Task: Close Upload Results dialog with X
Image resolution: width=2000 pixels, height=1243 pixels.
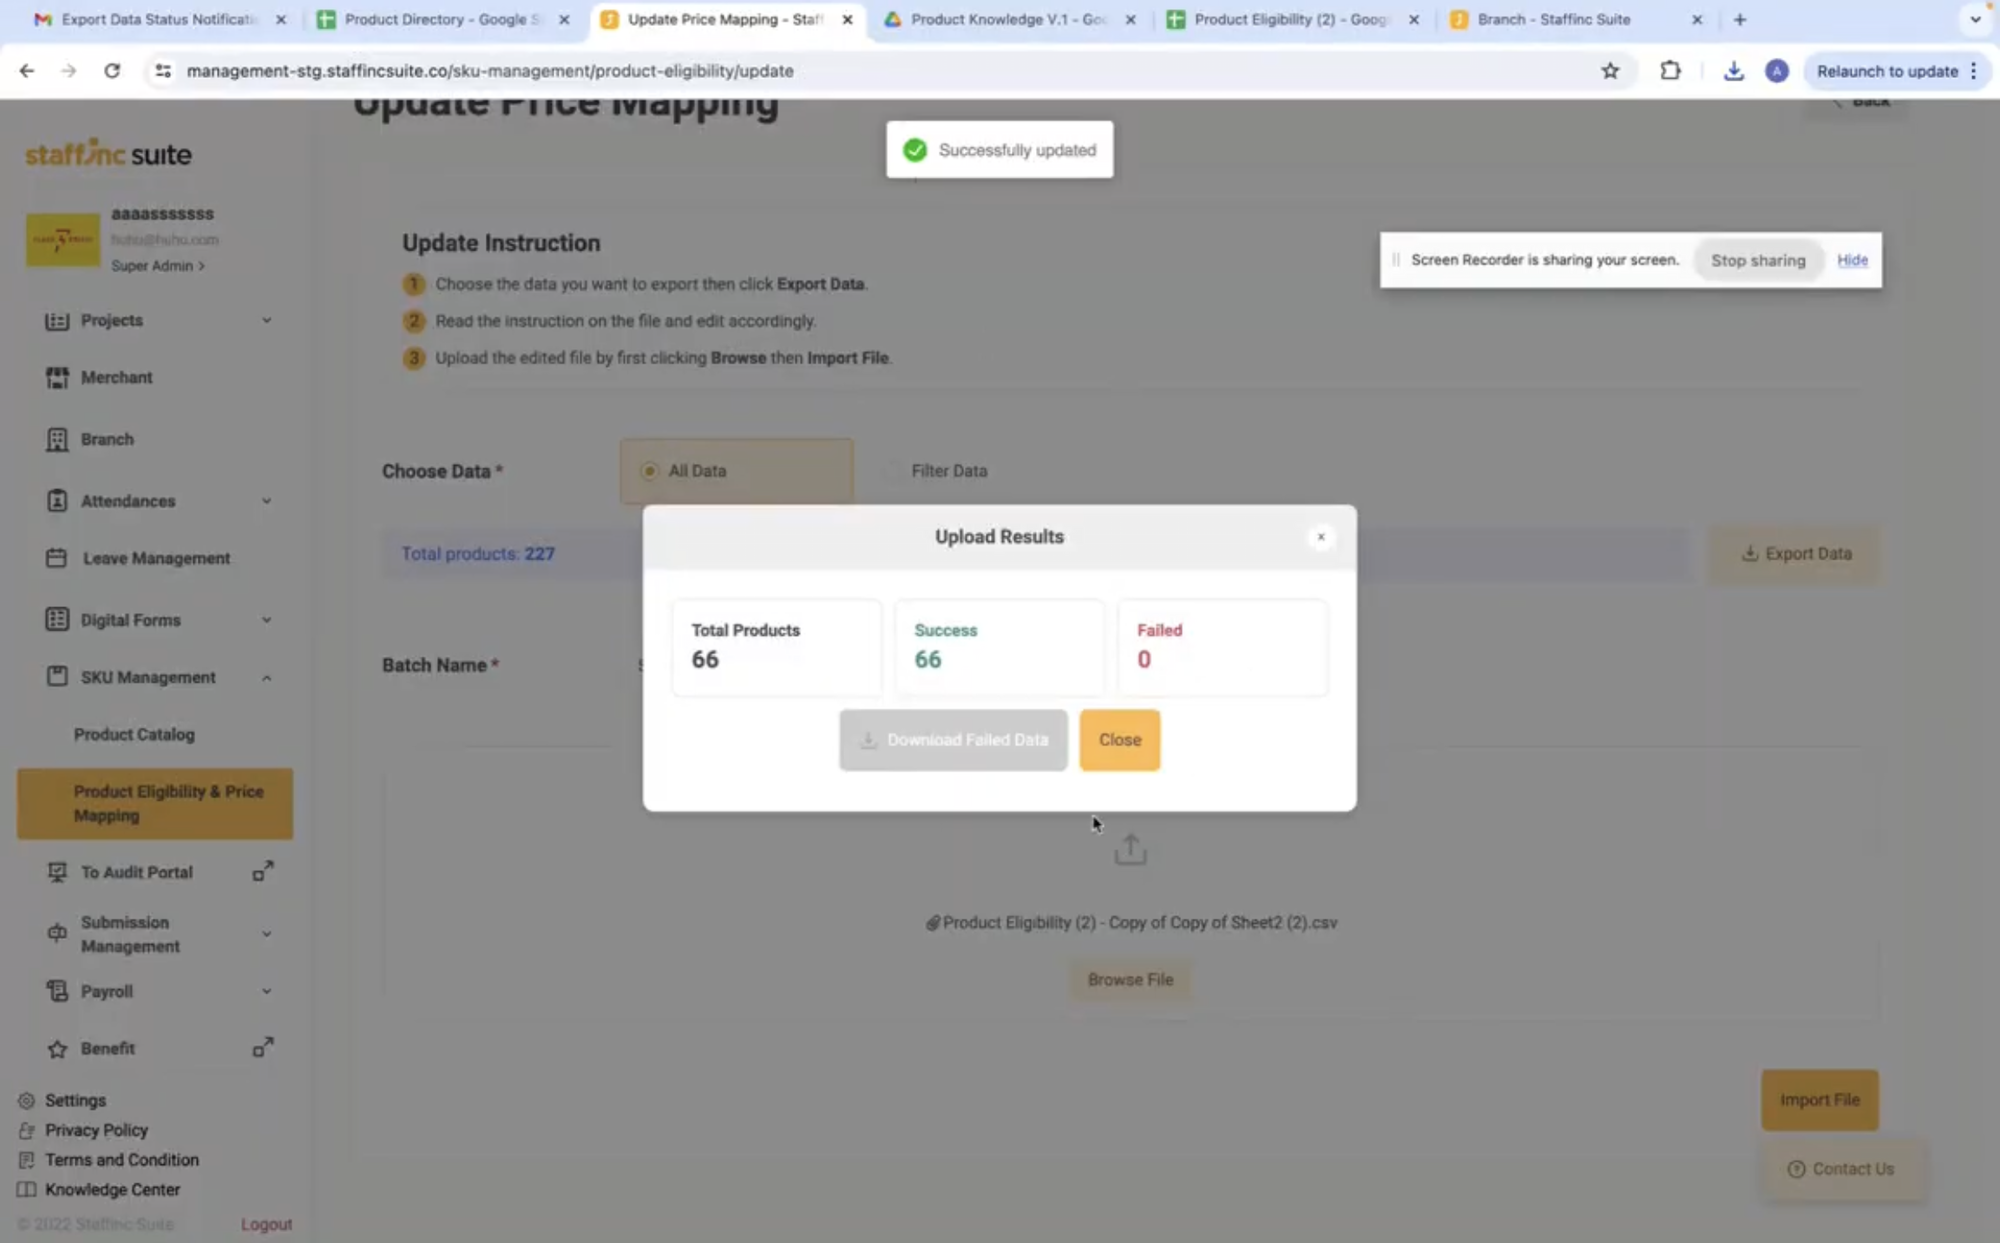Action: tap(1320, 537)
